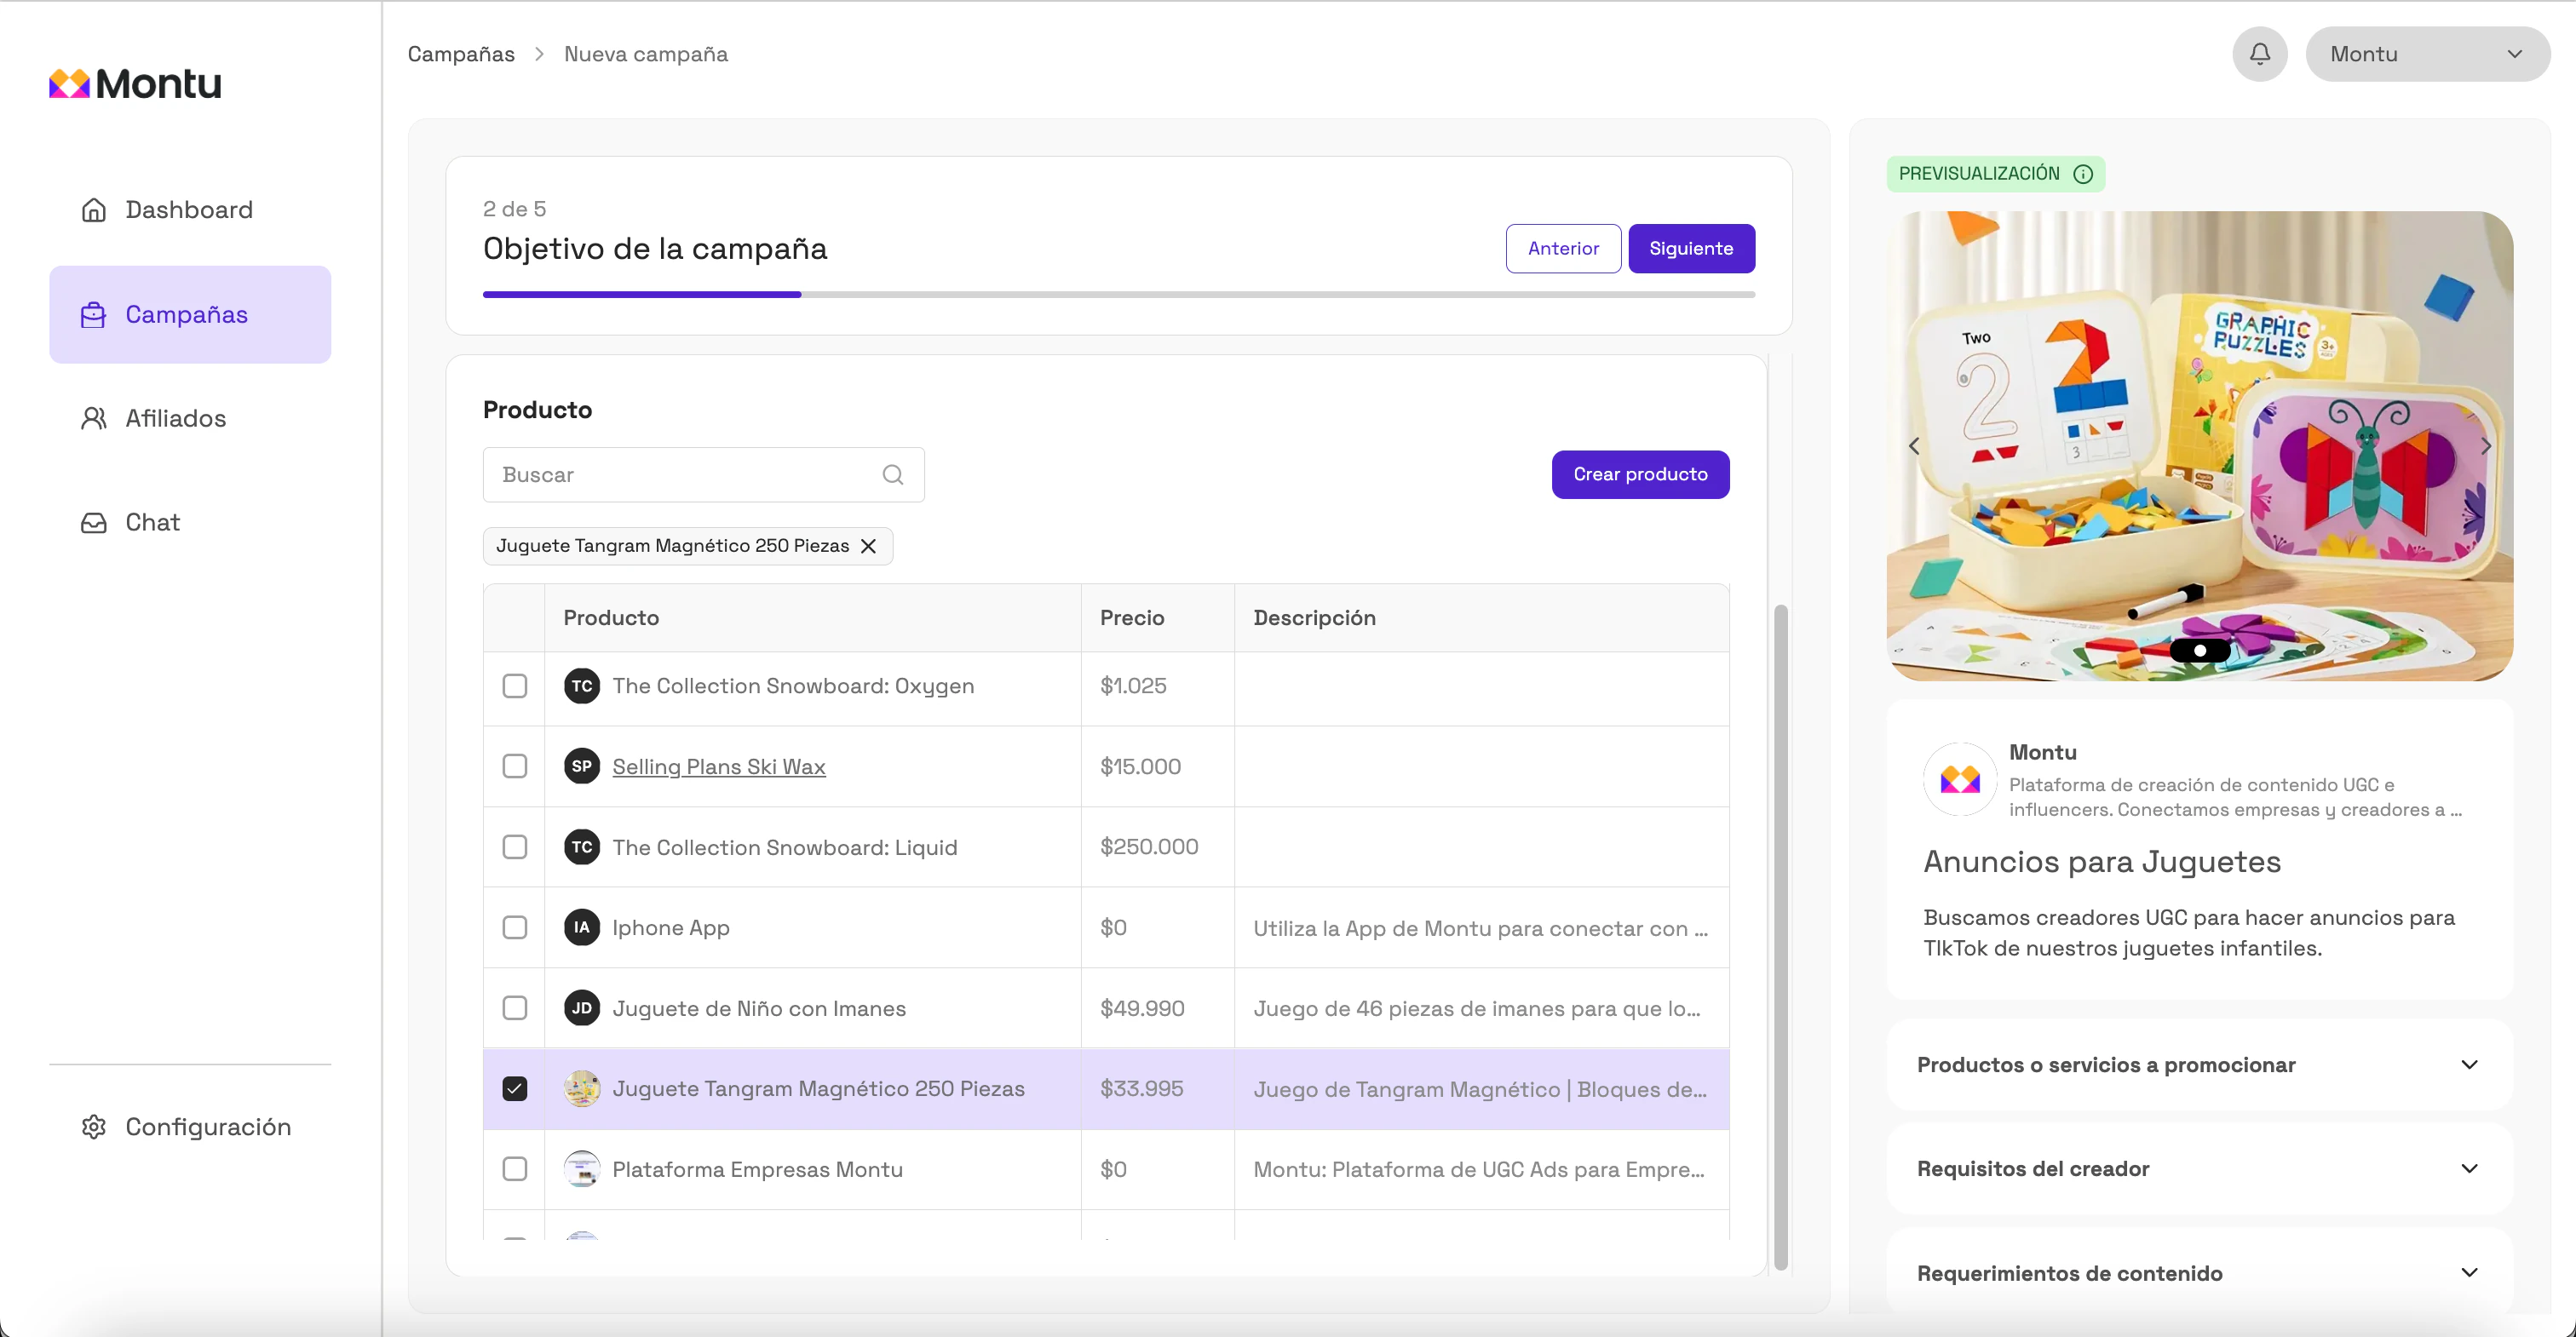The height and width of the screenshot is (1337, 2576).
Task: Click the SP avatar of Selling Plans Ski Wax
Action: 582,766
